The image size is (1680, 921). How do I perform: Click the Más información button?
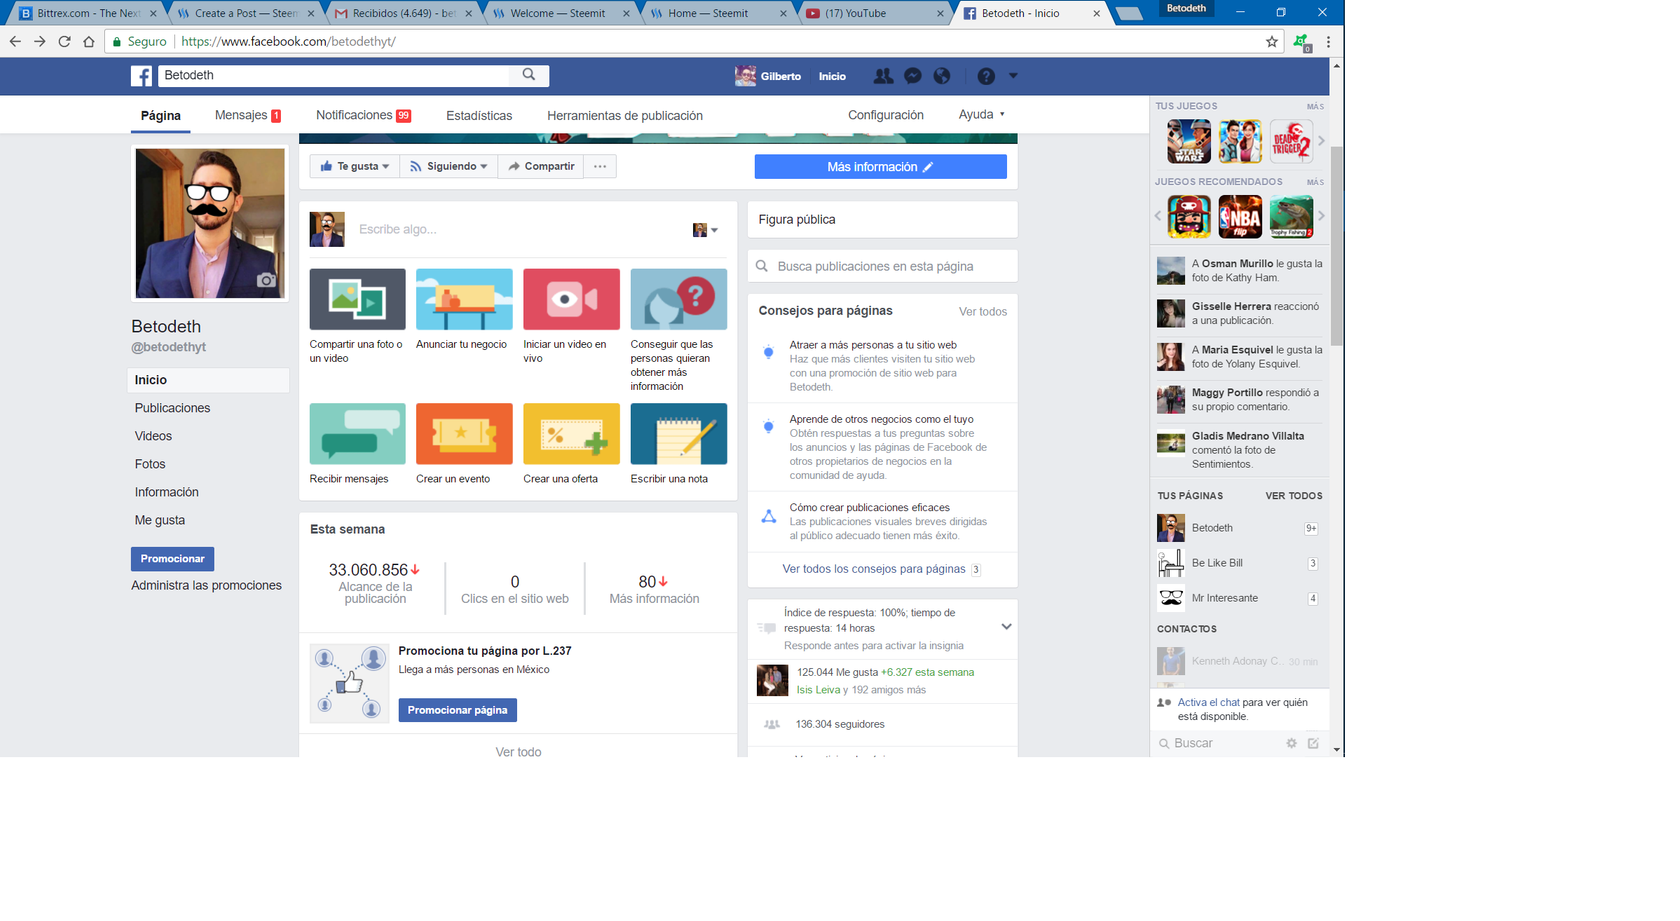(881, 167)
